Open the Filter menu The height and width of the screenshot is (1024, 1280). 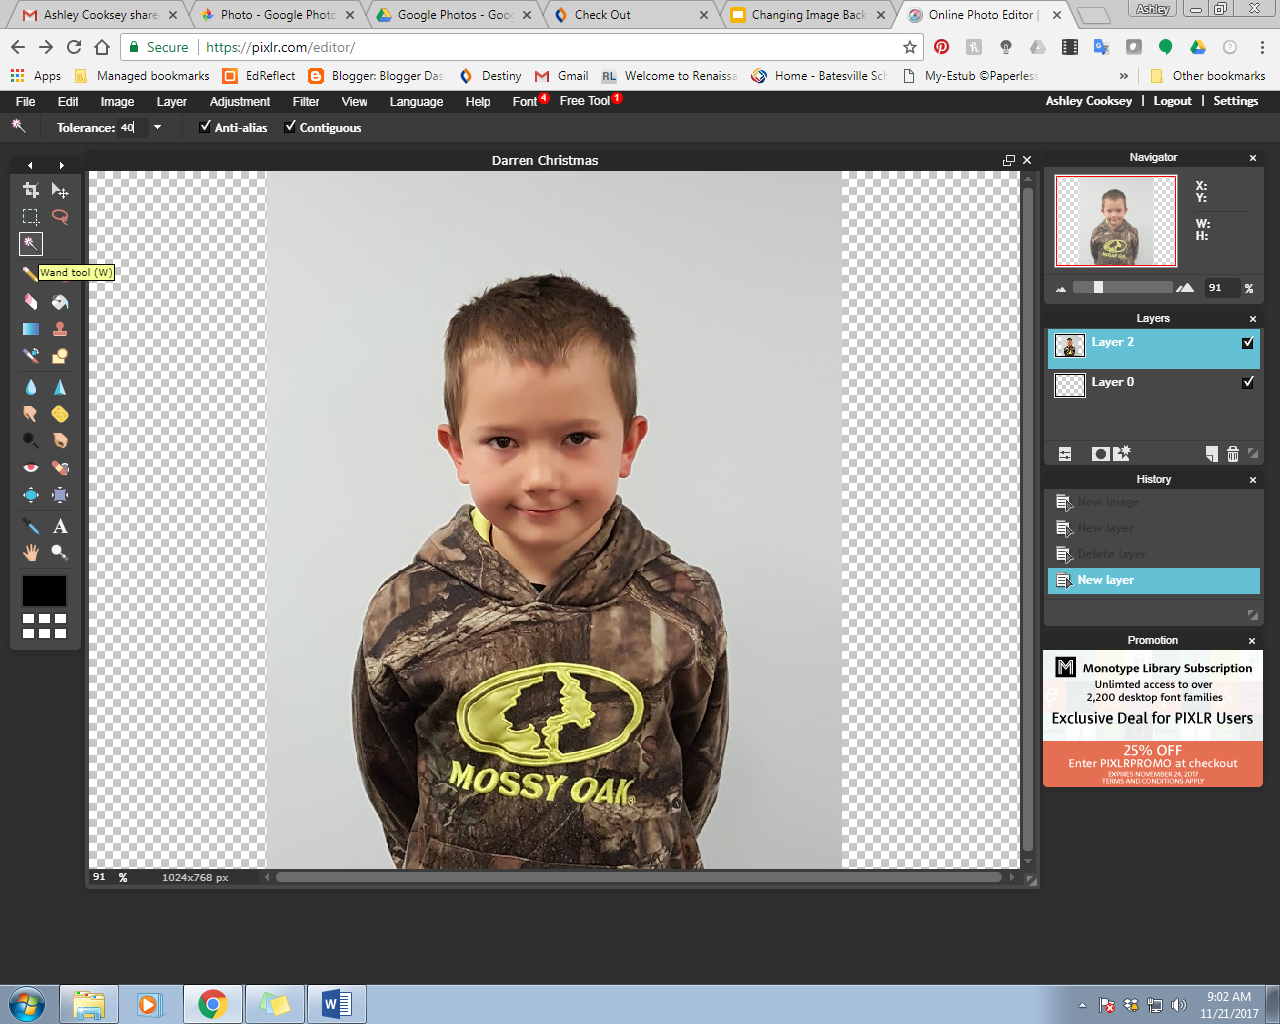point(306,101)
